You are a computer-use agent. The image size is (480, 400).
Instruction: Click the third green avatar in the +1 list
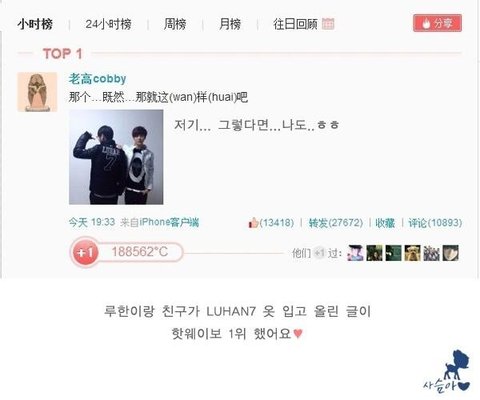pyautogui.click(x=394, y=253)
